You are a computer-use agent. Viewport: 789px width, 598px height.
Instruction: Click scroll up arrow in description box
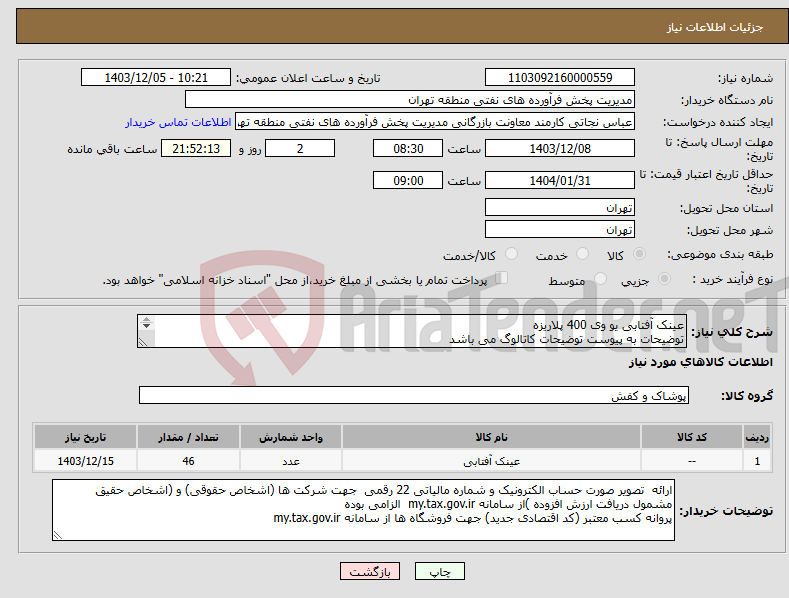pyautogui.click(x=146, y=319)
